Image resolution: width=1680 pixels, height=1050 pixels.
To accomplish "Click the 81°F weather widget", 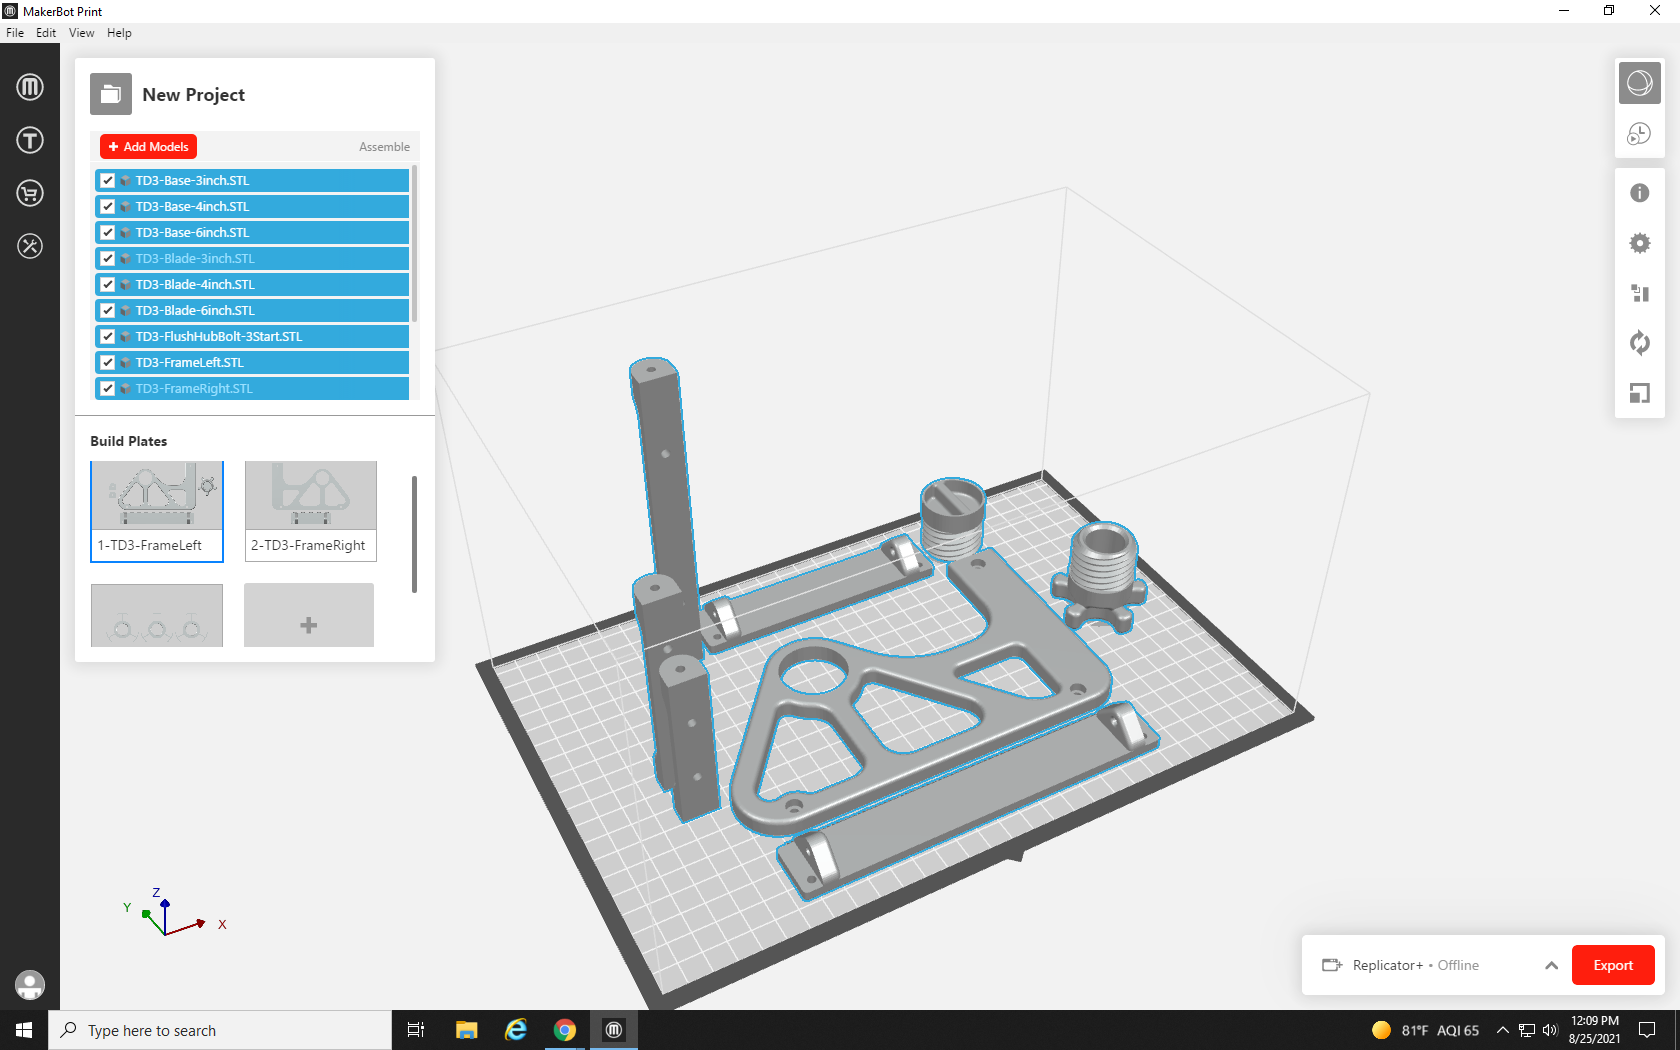I will coord(1425,1030).
